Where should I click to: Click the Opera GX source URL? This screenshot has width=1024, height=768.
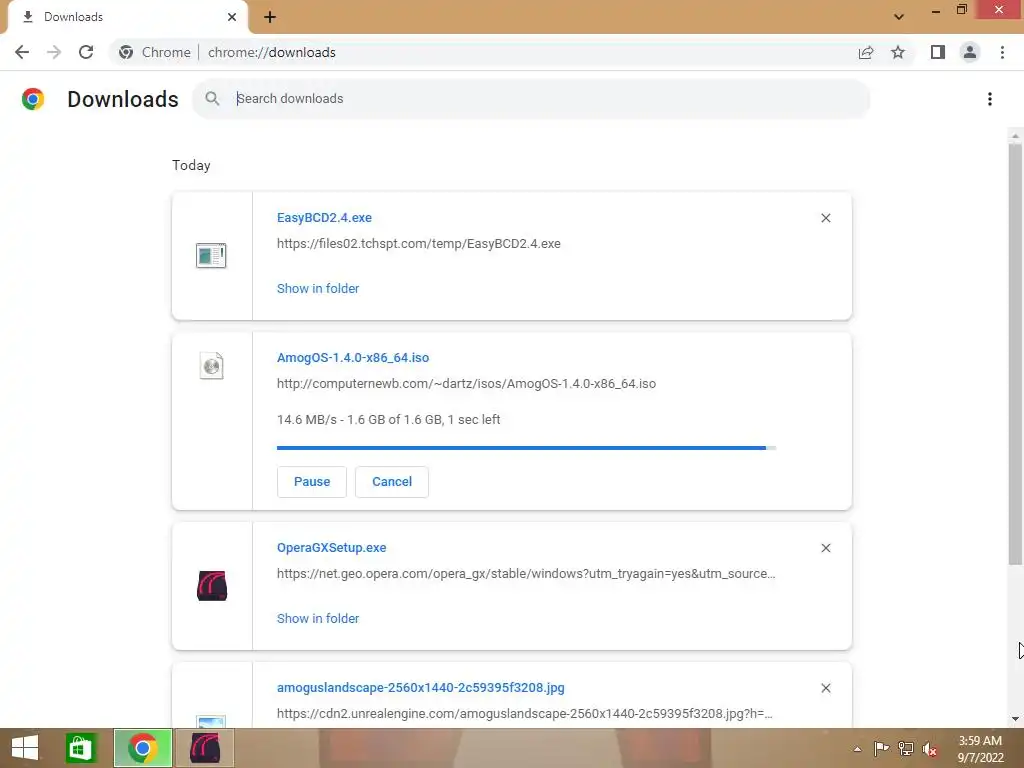tap(526, 574)
